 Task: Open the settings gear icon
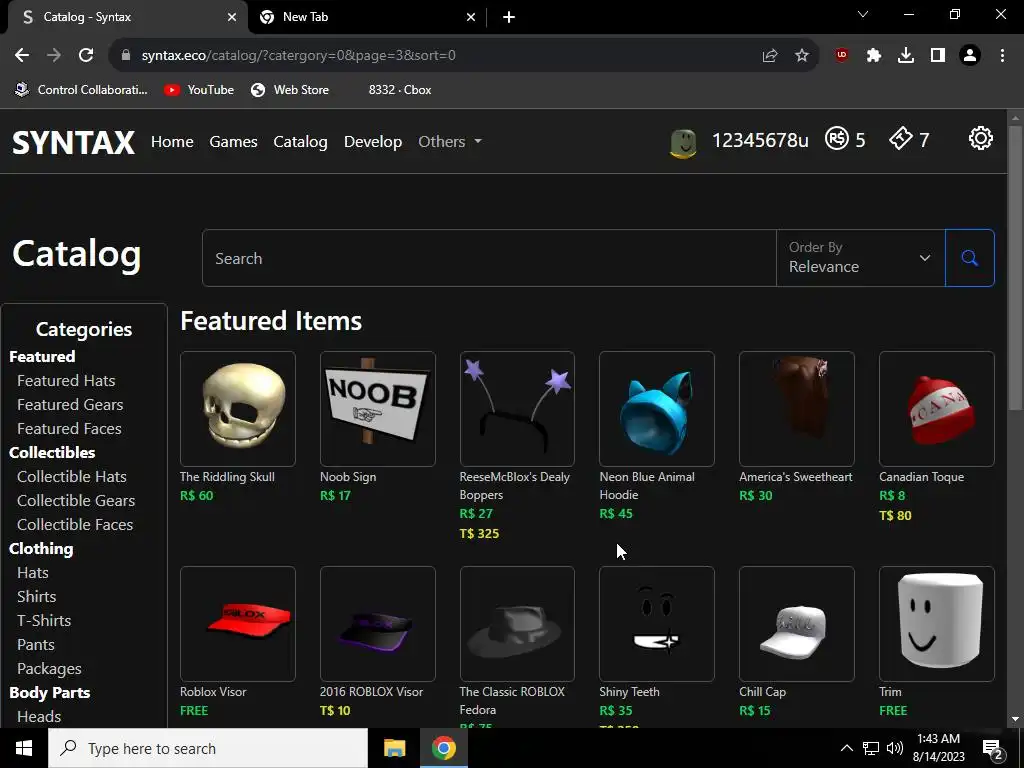(x=980, y=139)
